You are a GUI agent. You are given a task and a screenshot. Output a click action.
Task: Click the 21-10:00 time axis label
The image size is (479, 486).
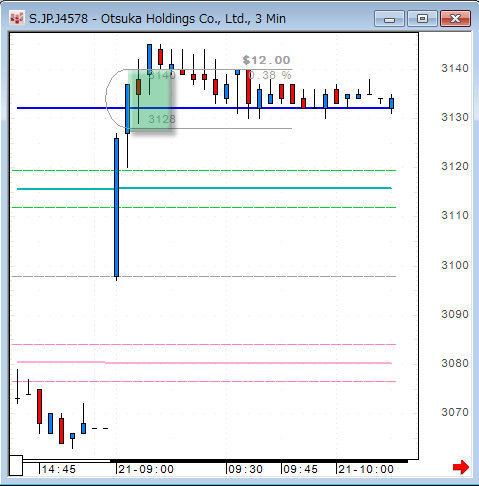(x=366, y=469)
